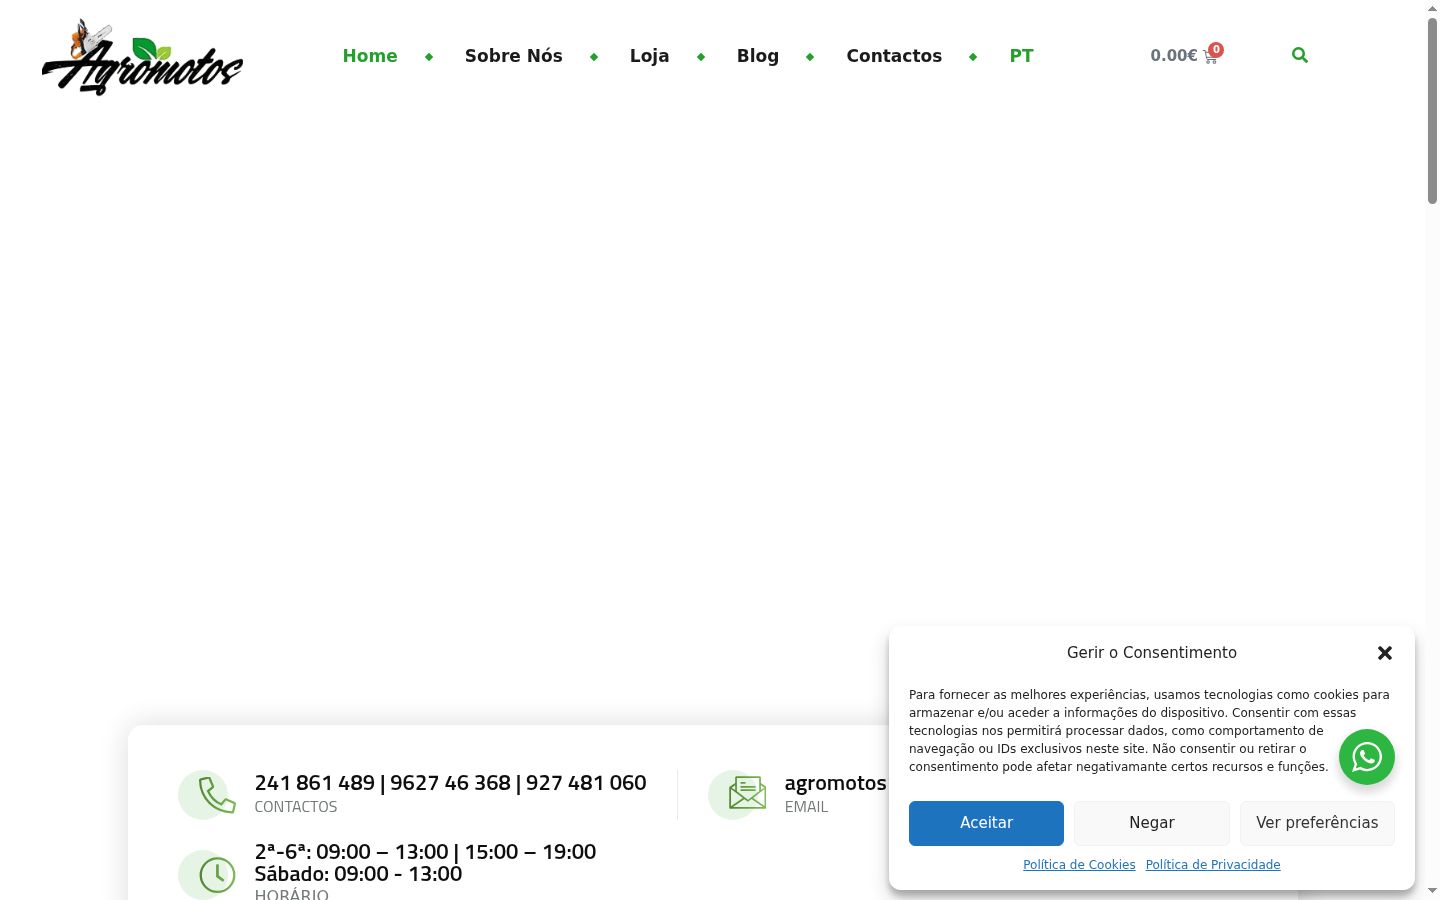Screen dimensions: 1440x900
Task: Open the shopping cart icon
Action: coord(1211,57)
